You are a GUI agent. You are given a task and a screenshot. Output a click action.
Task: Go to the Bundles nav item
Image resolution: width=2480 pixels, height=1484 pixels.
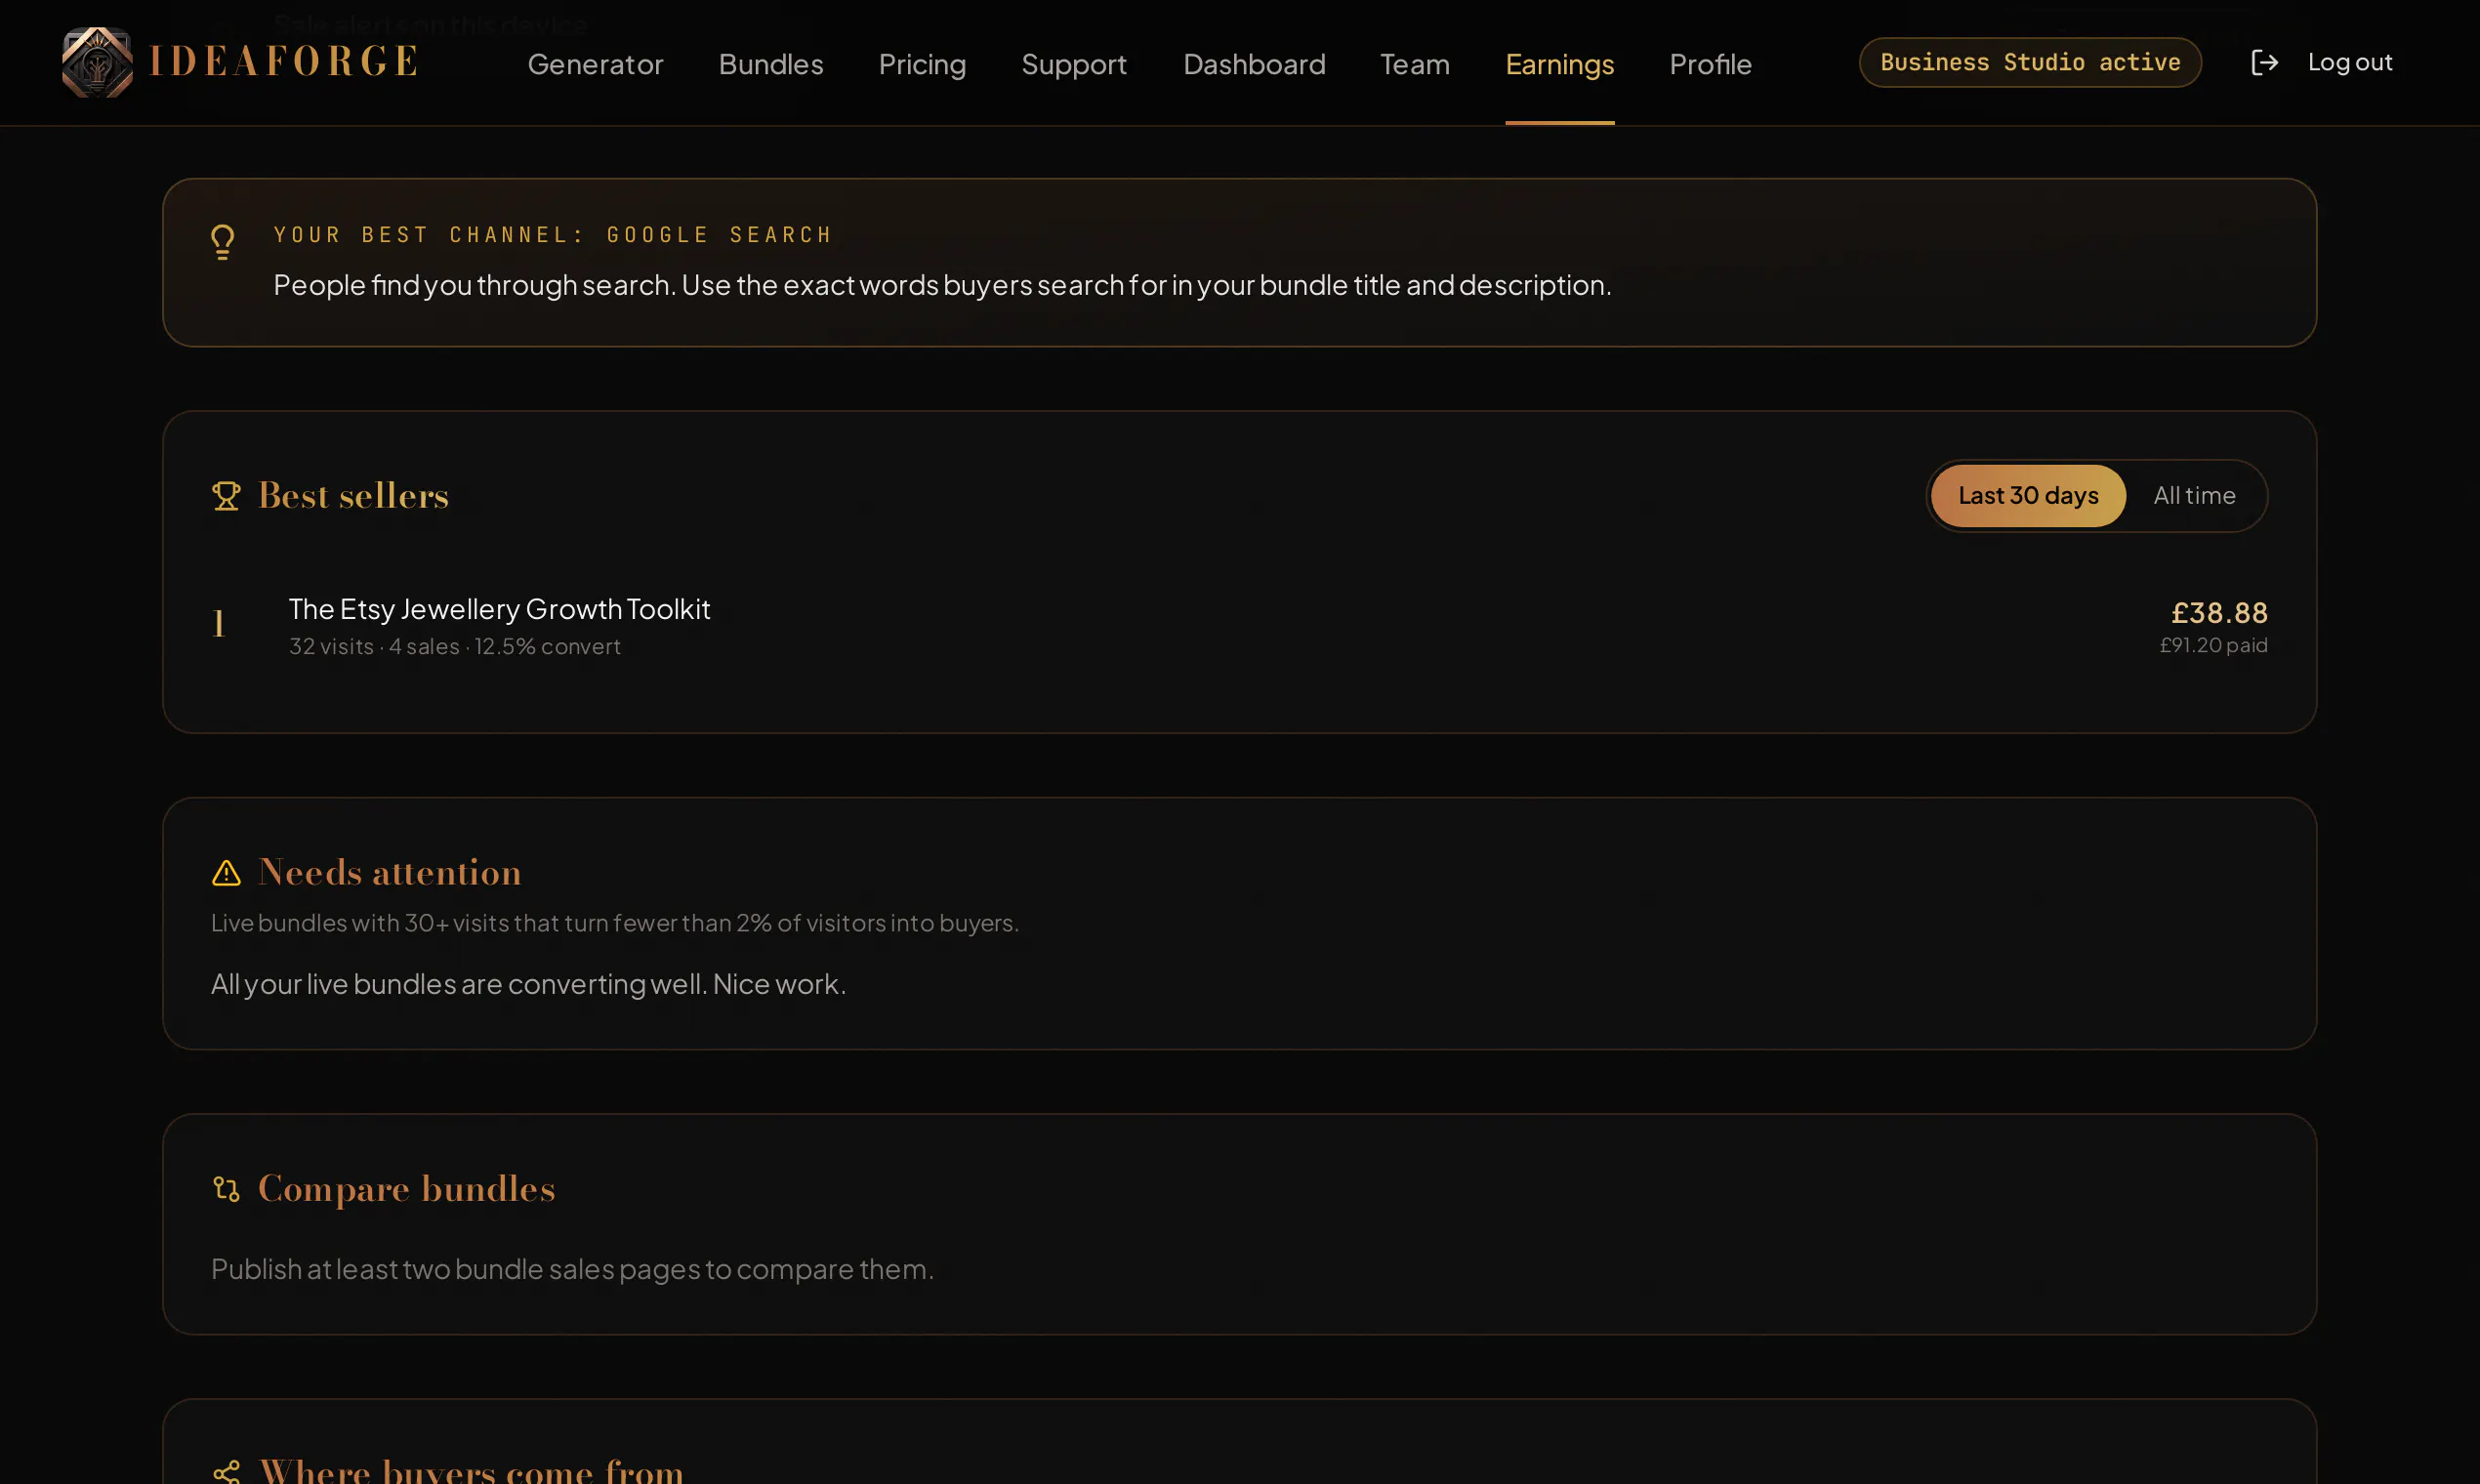pos(771,64)
